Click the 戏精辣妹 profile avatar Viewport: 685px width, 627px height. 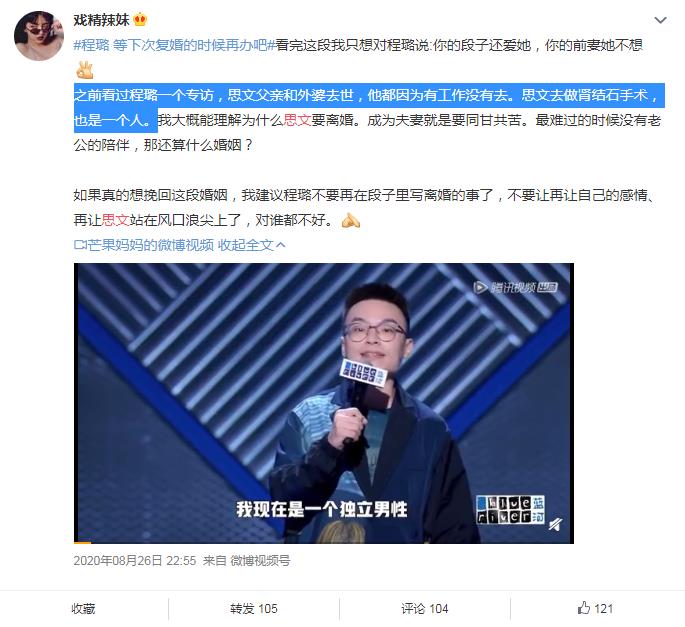[x=39, y=36]
